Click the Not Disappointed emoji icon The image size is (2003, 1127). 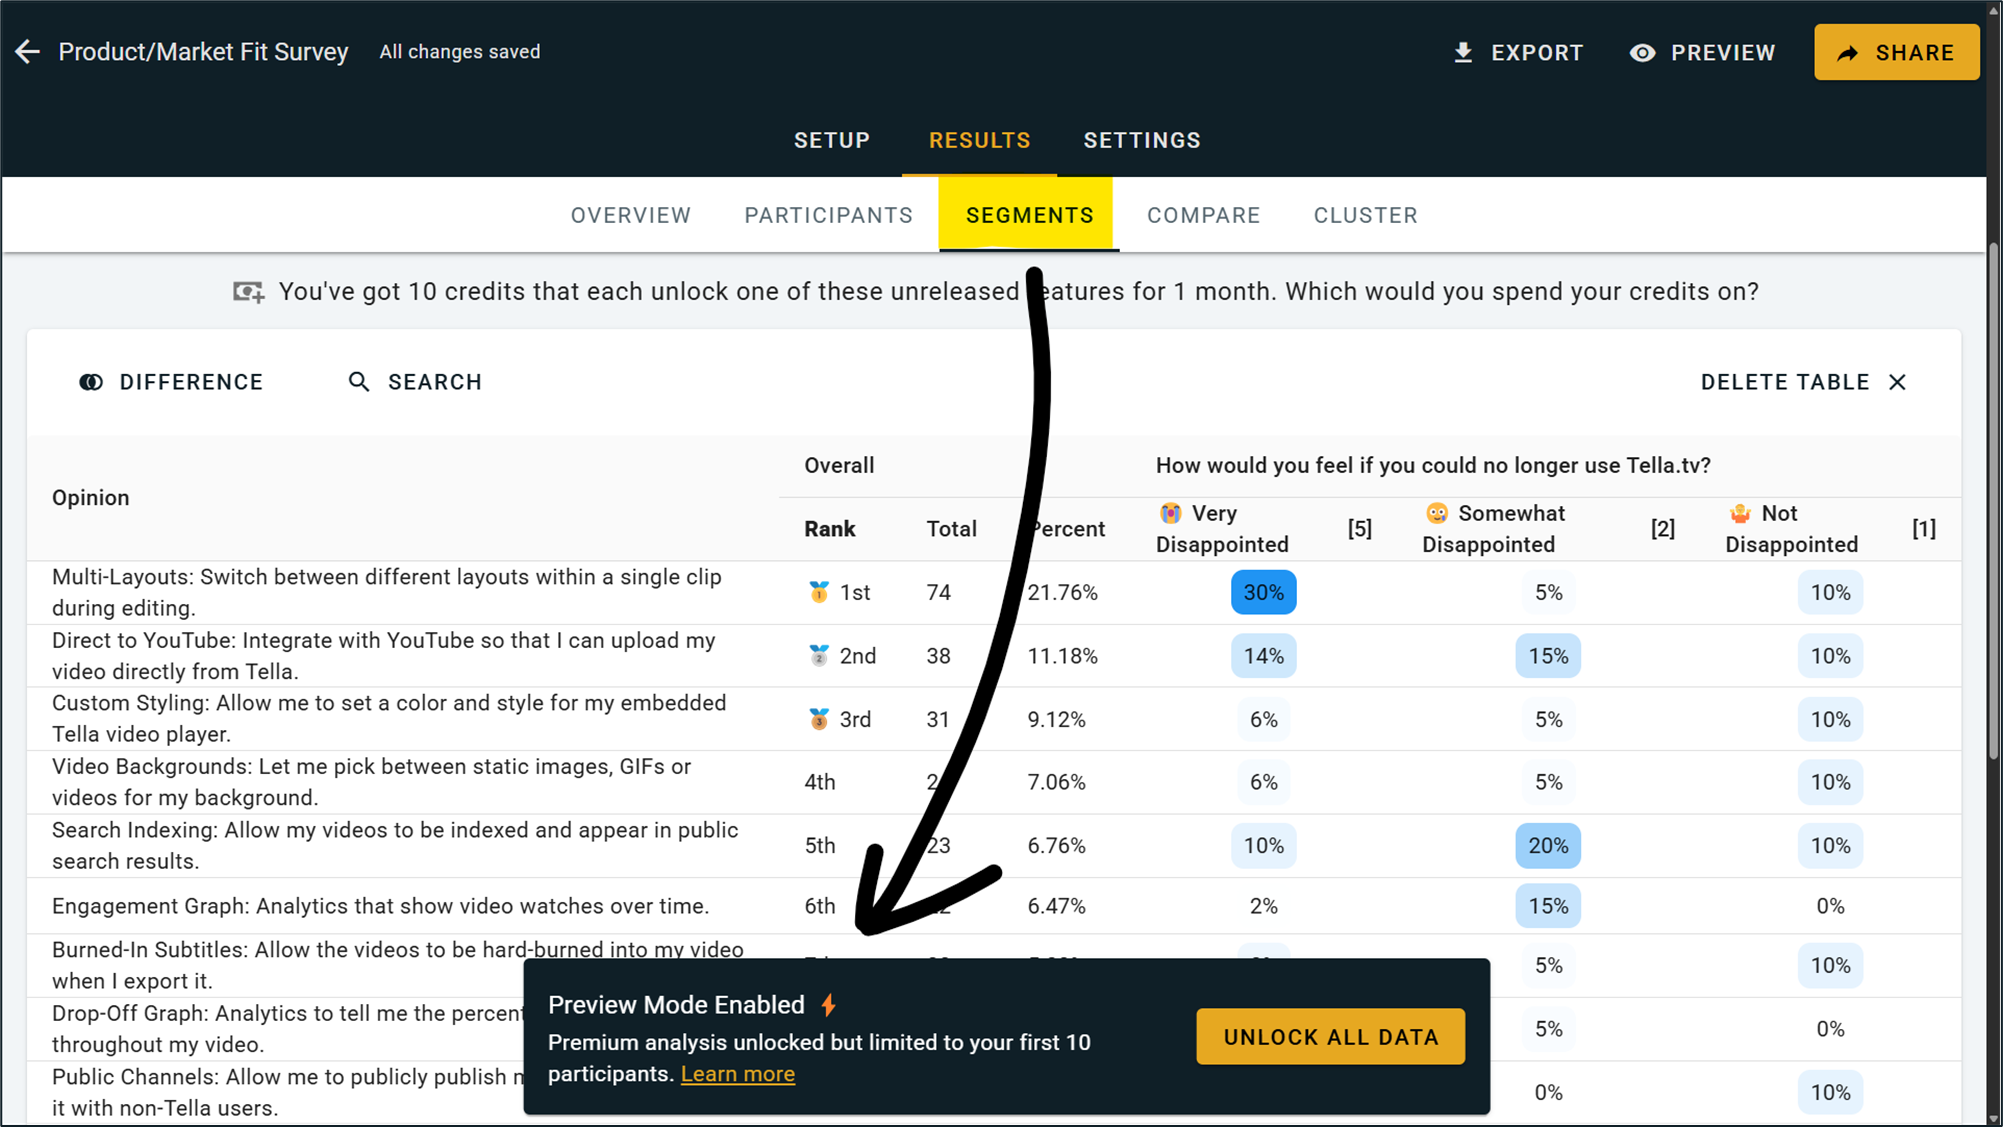(x=1740, y=513)
